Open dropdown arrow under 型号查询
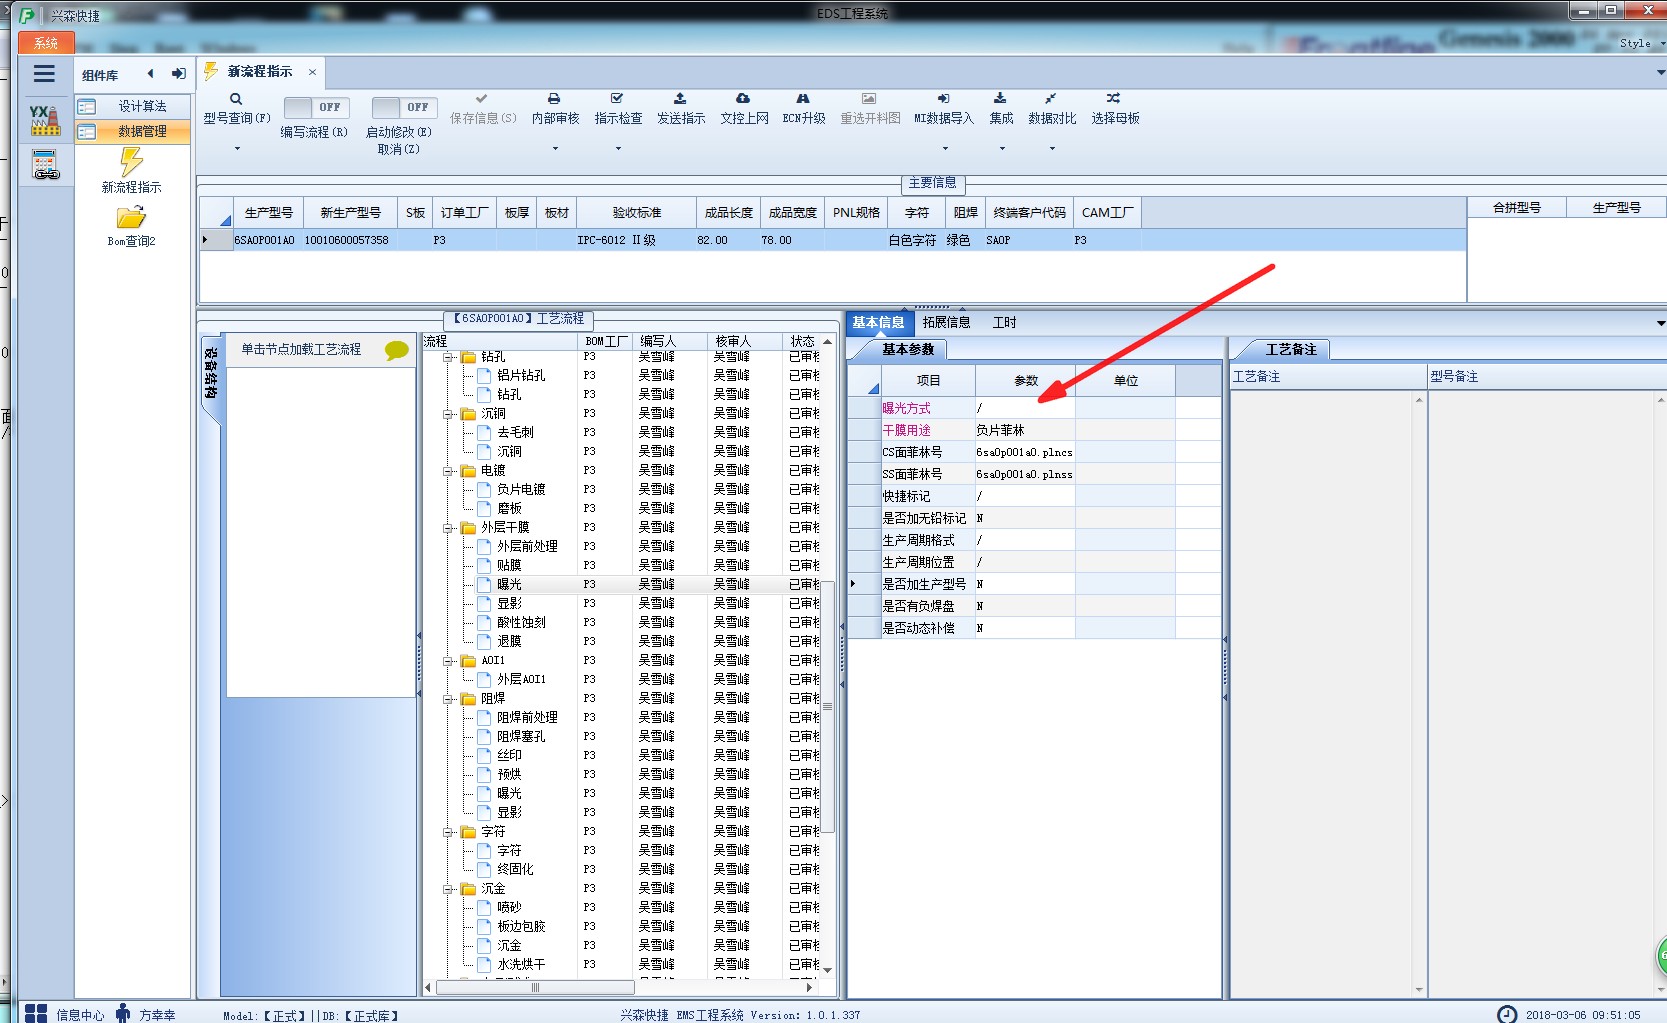The width and height of the screenshot is (1667, 1023). tap(237, 149)
